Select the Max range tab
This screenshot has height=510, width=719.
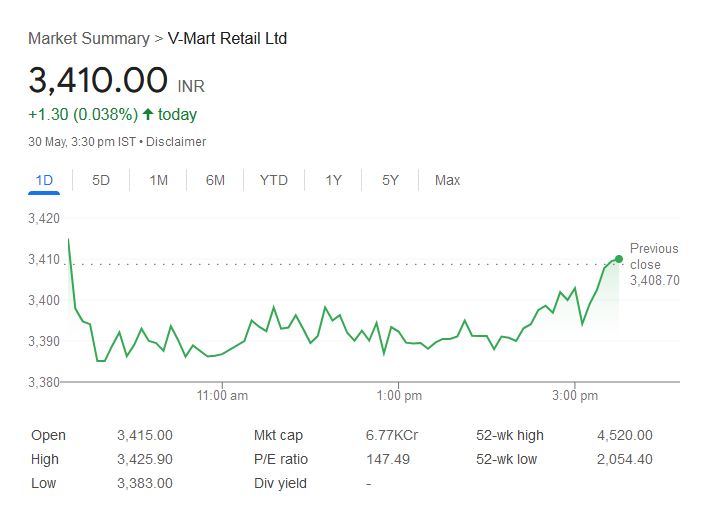point(447,180)
